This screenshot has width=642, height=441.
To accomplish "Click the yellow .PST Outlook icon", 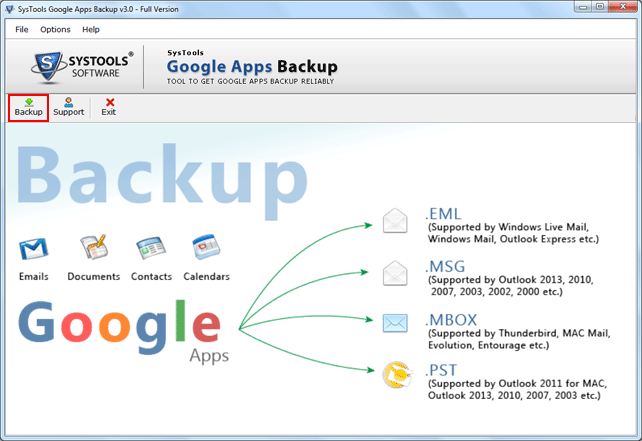I will [396, 374].
